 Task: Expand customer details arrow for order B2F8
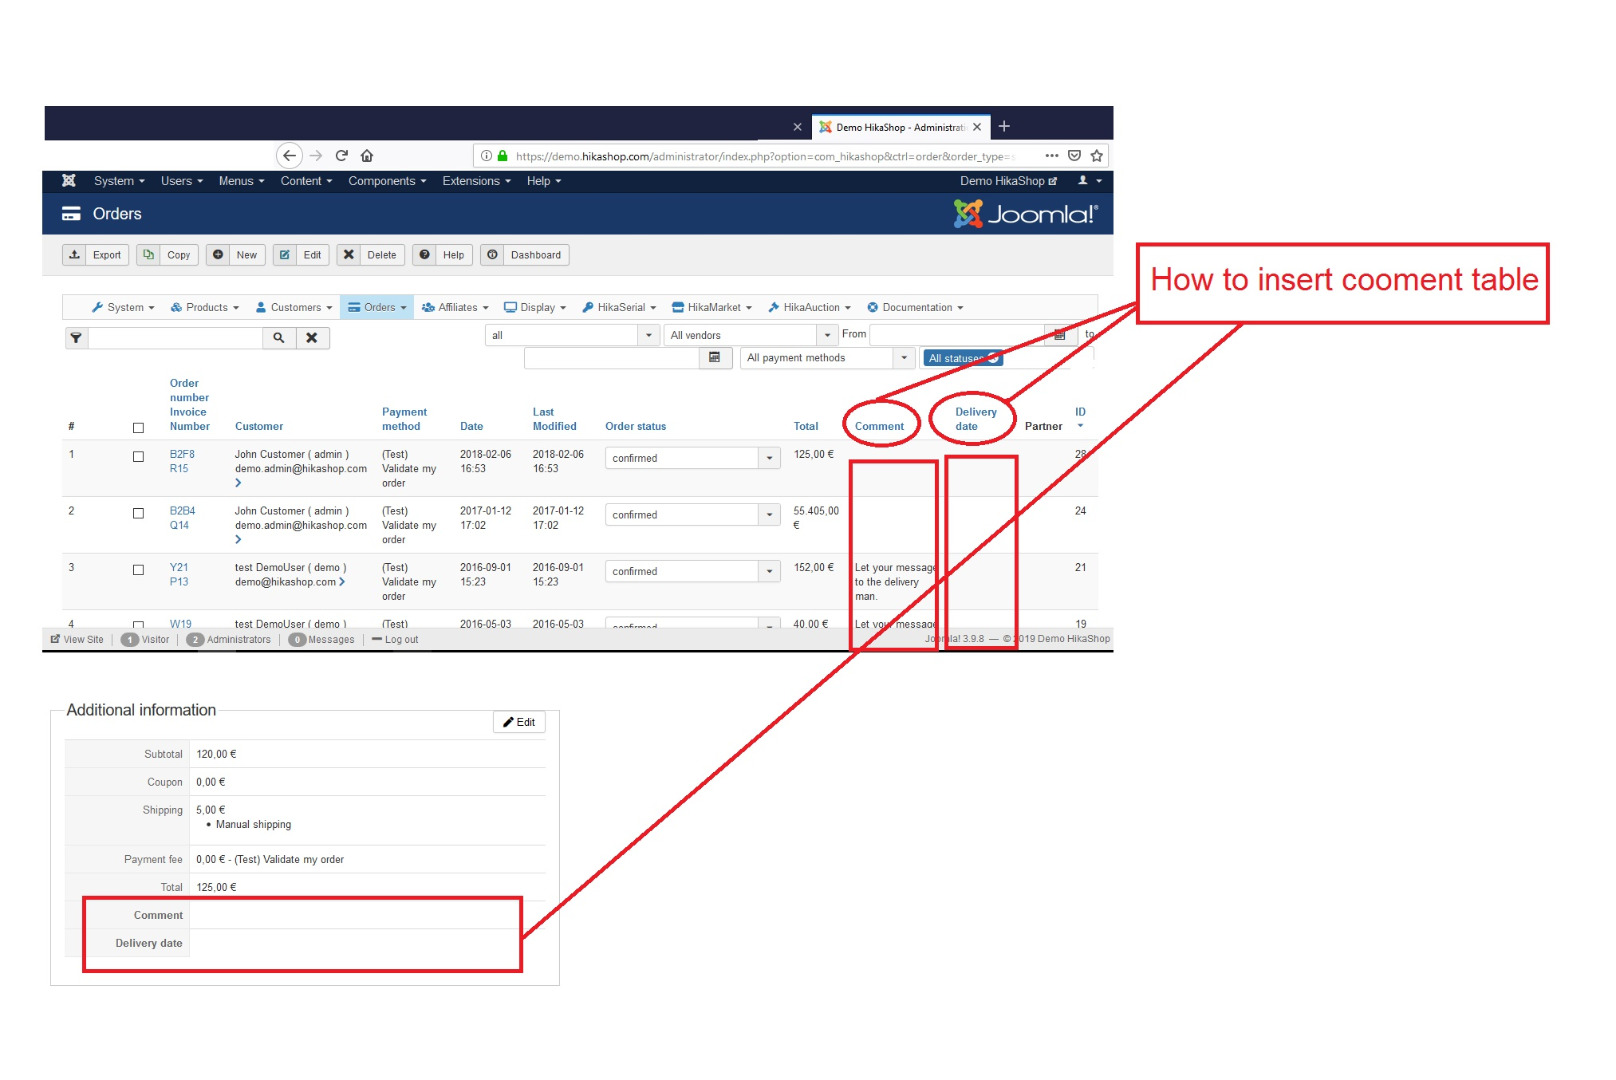point(238,483)
